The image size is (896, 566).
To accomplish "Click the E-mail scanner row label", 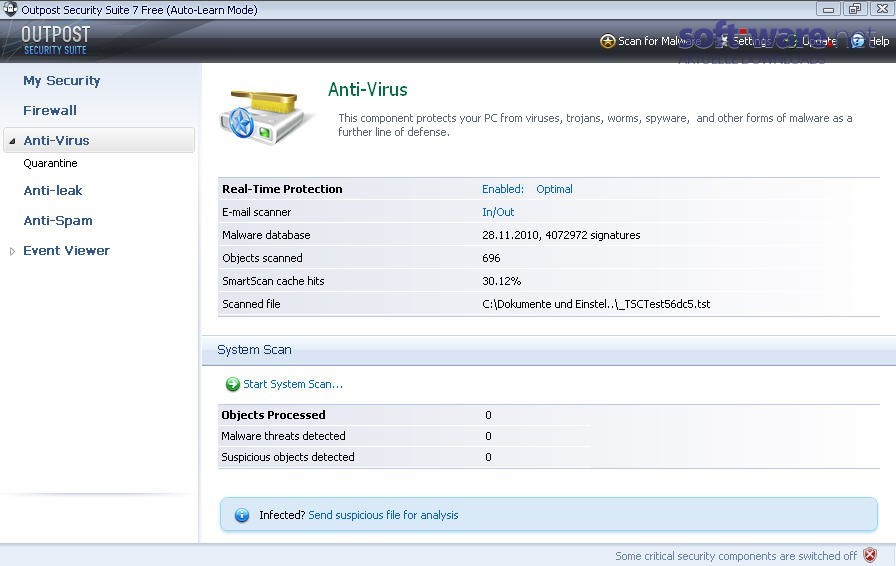I will pos(257,212).
